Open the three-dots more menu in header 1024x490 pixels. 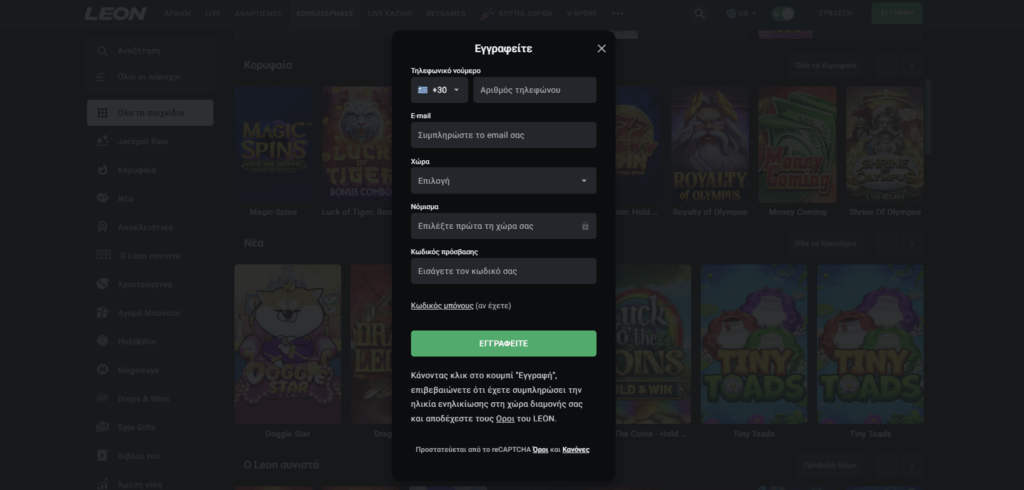pyautogui.click(x=618, y=13)
